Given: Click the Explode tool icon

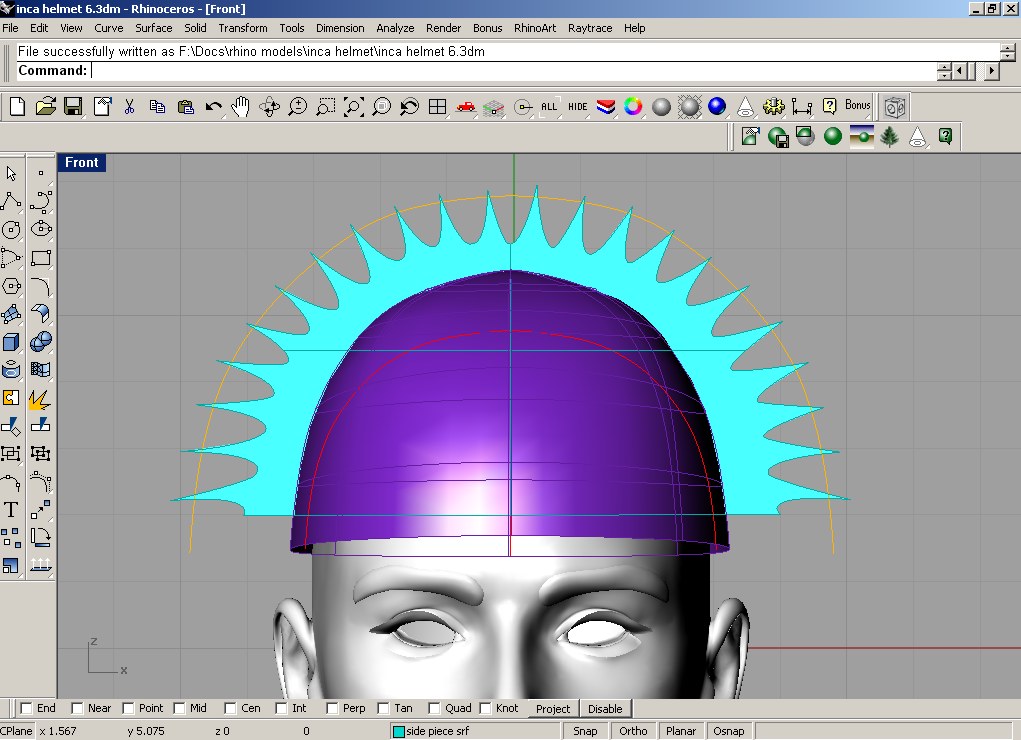Looking at the screenshot, I should click(x=40, y=399).
